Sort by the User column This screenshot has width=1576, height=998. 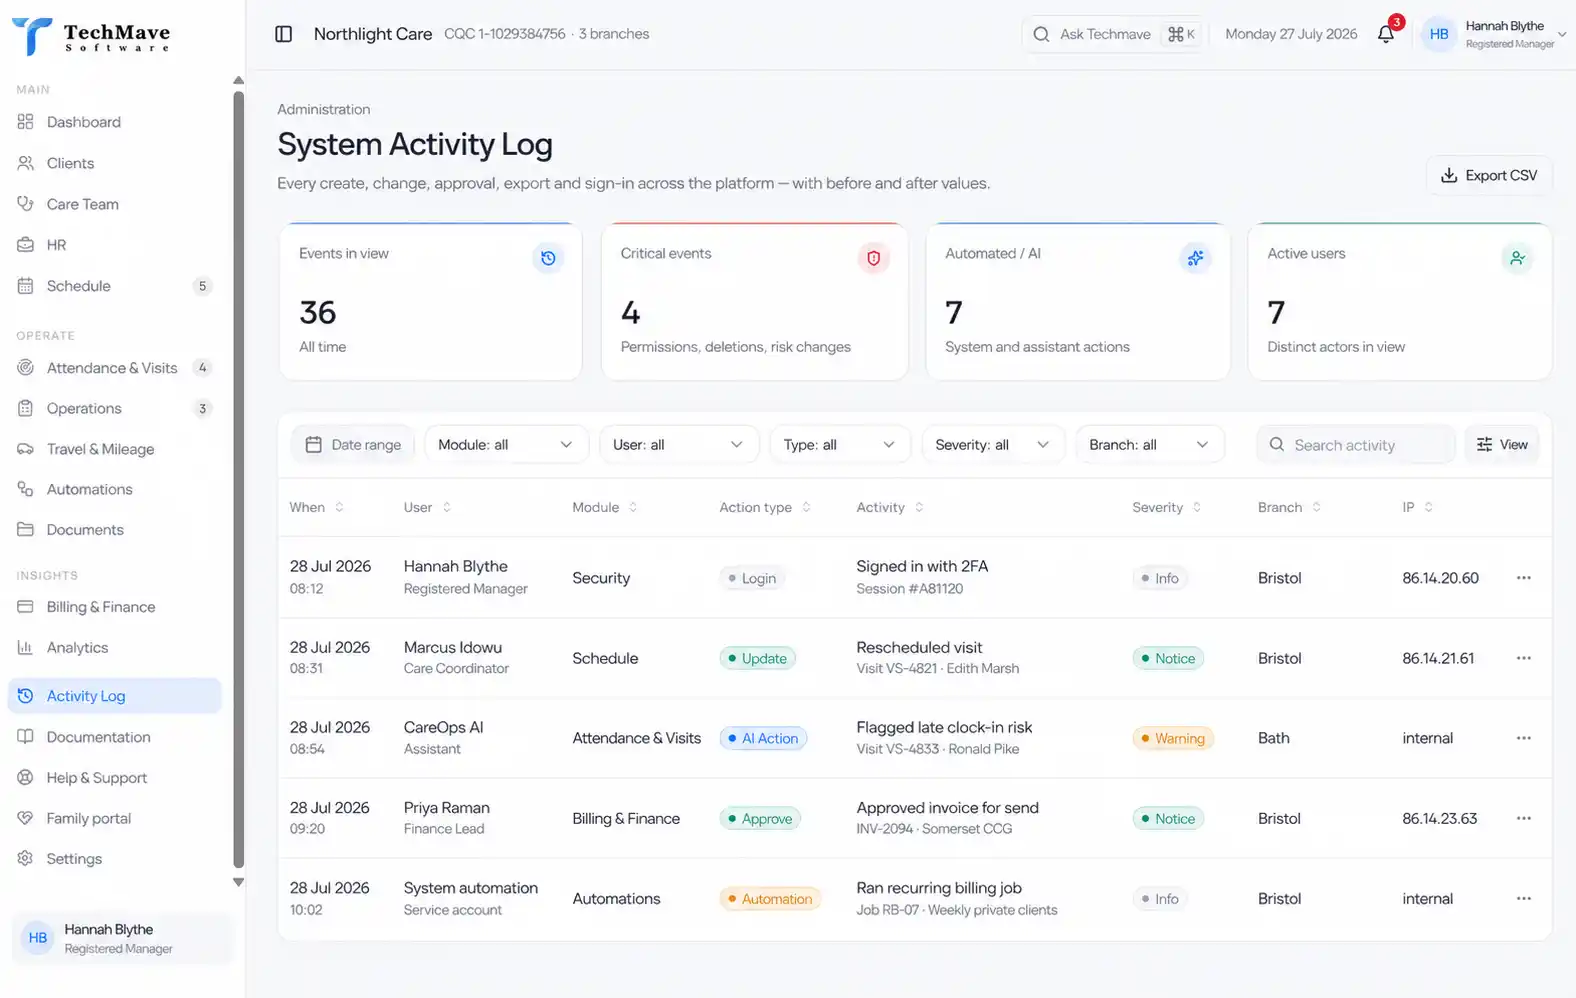(427, 507)
